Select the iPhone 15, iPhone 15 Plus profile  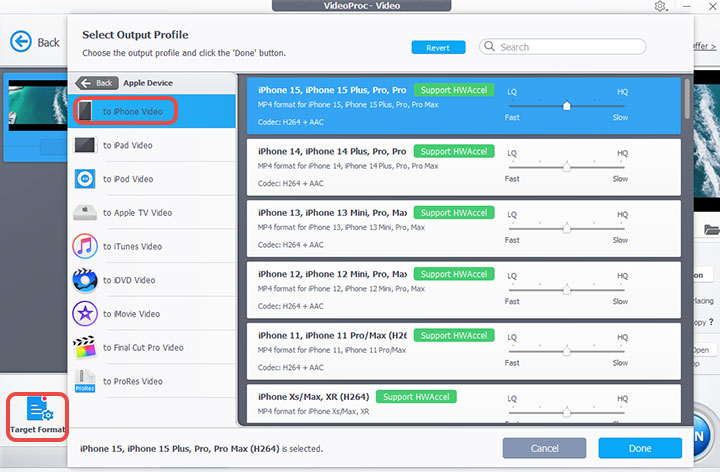[x=464, y=106]
